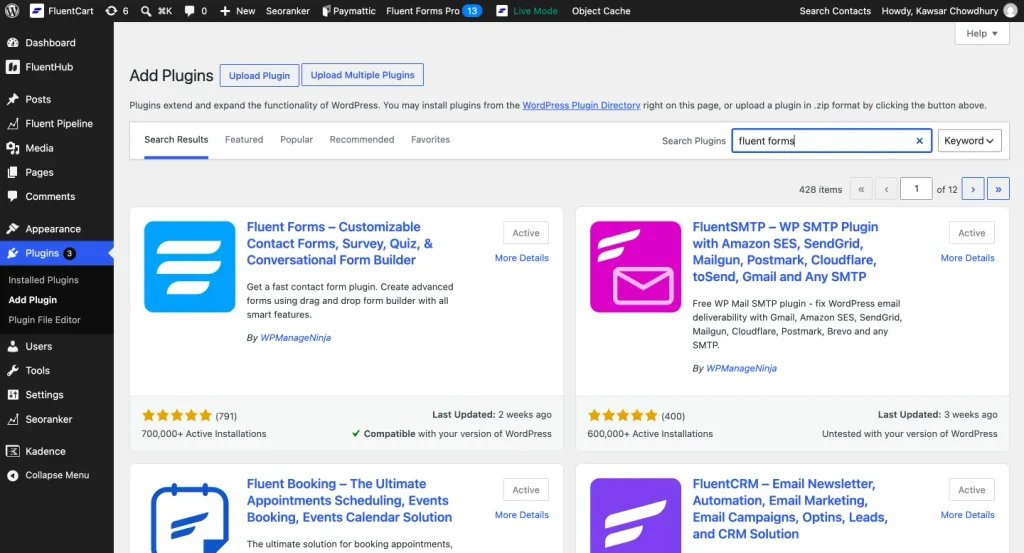
Task: Open More Details for FluentSMTP
Action: click(967, 258)
